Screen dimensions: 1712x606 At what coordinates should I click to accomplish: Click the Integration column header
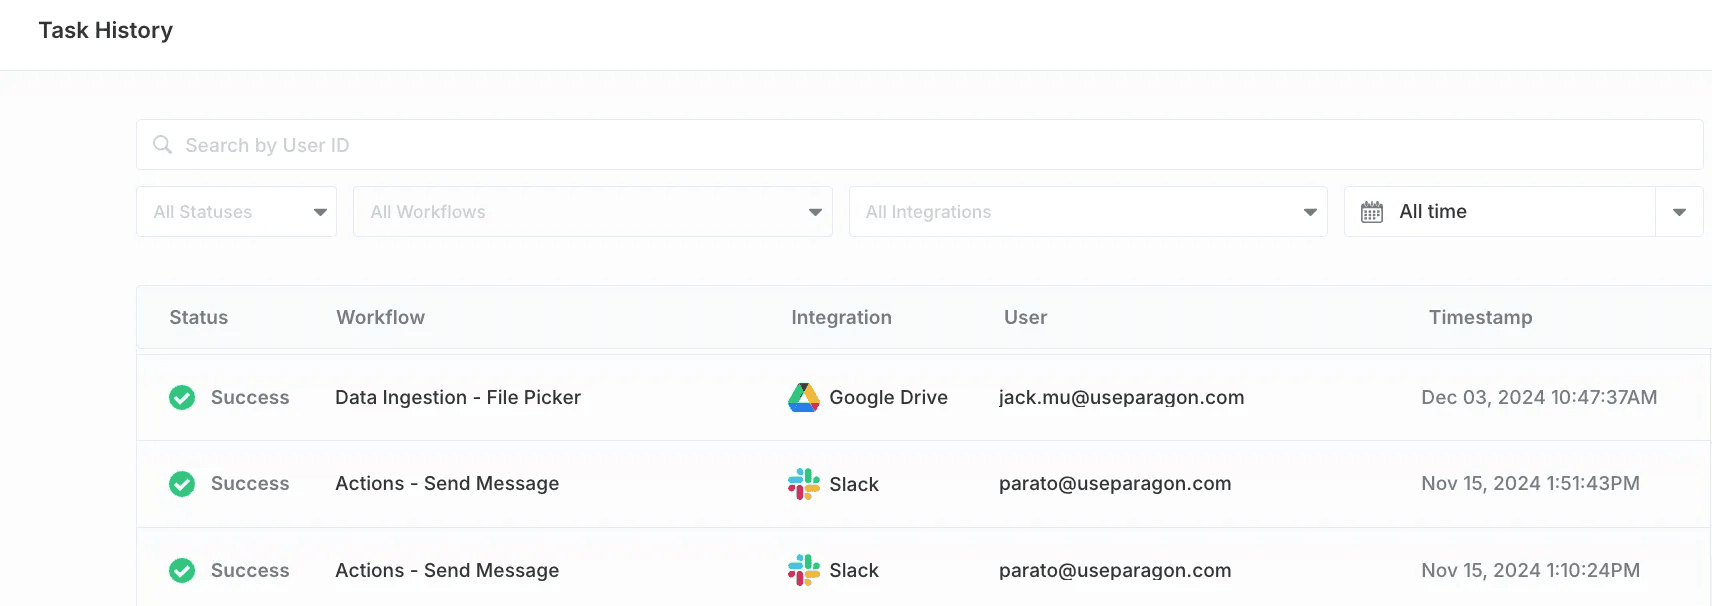(841, 318)
